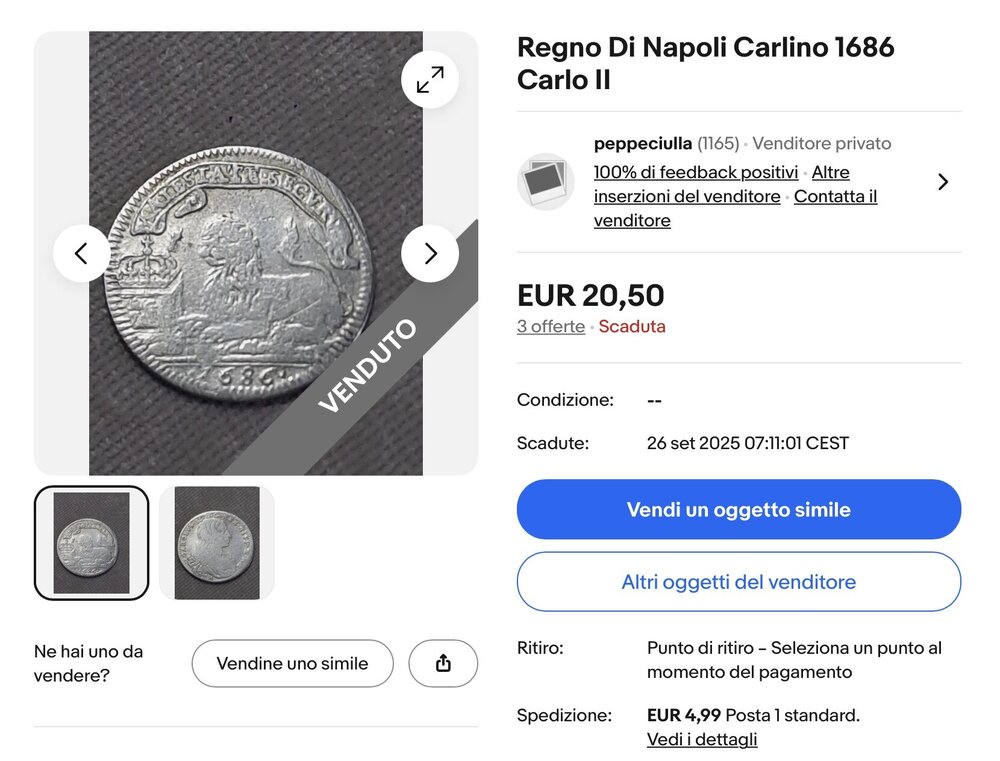Open seller details chevron arrow
This screenshot has width=1000, height=761.
[942, 182]
